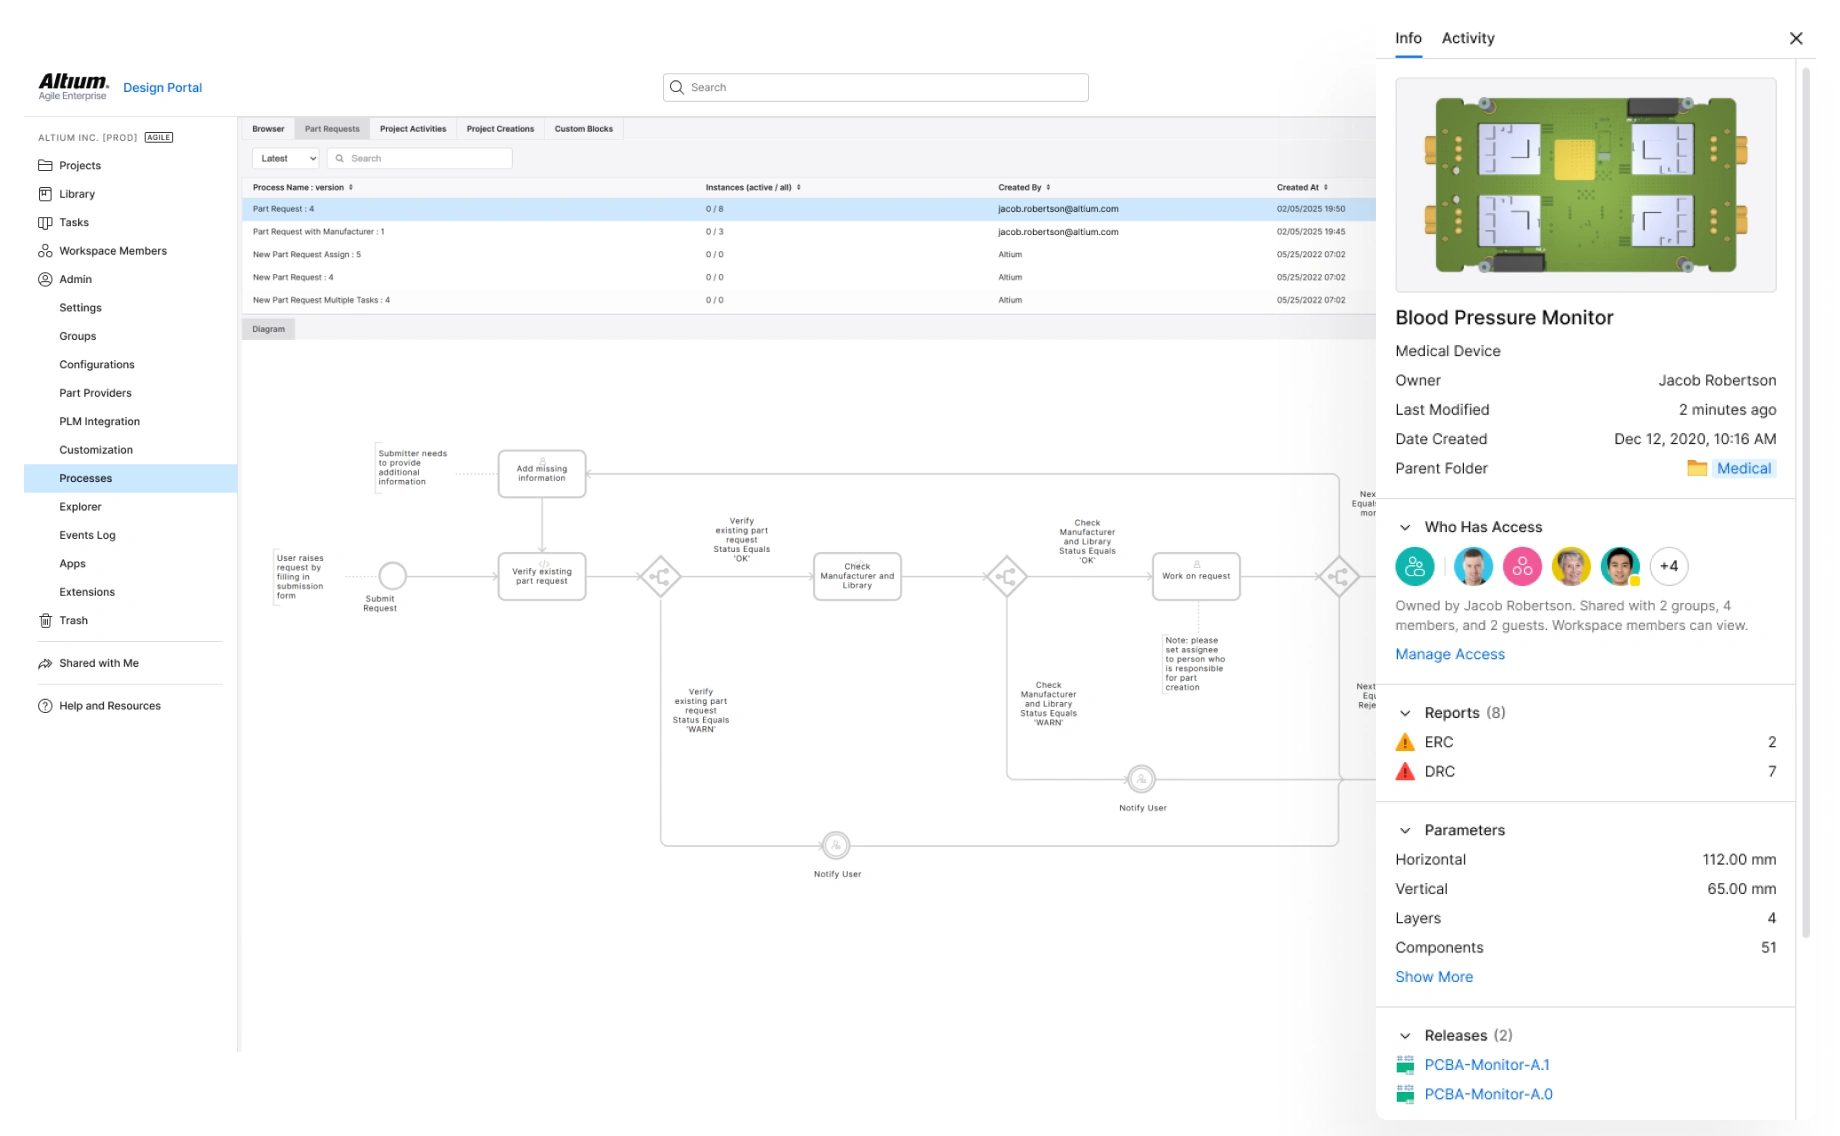The image size is (1840, 1136).
Task: Click the Shared with Me arrow icon
Action: 45,664
